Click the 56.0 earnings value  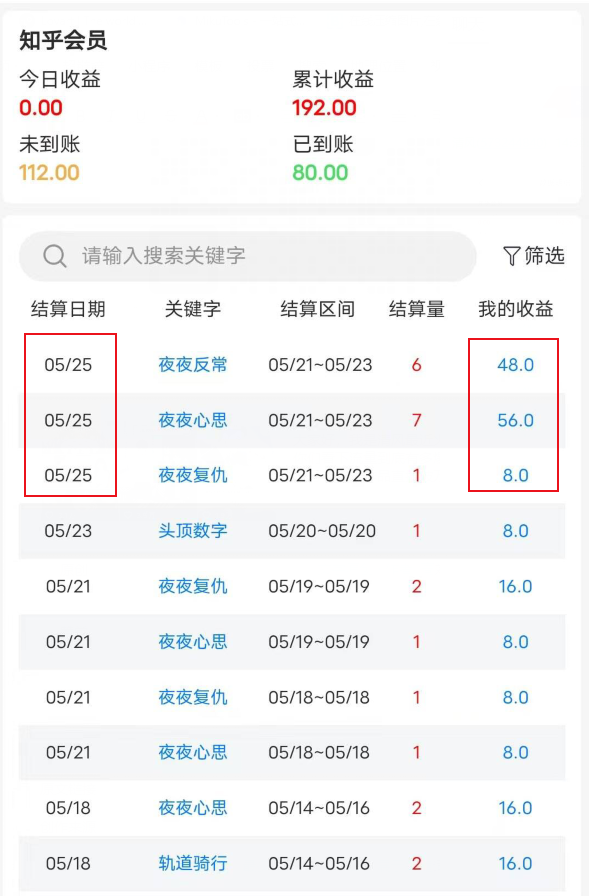pyautogui.click(x=515, y=420)
